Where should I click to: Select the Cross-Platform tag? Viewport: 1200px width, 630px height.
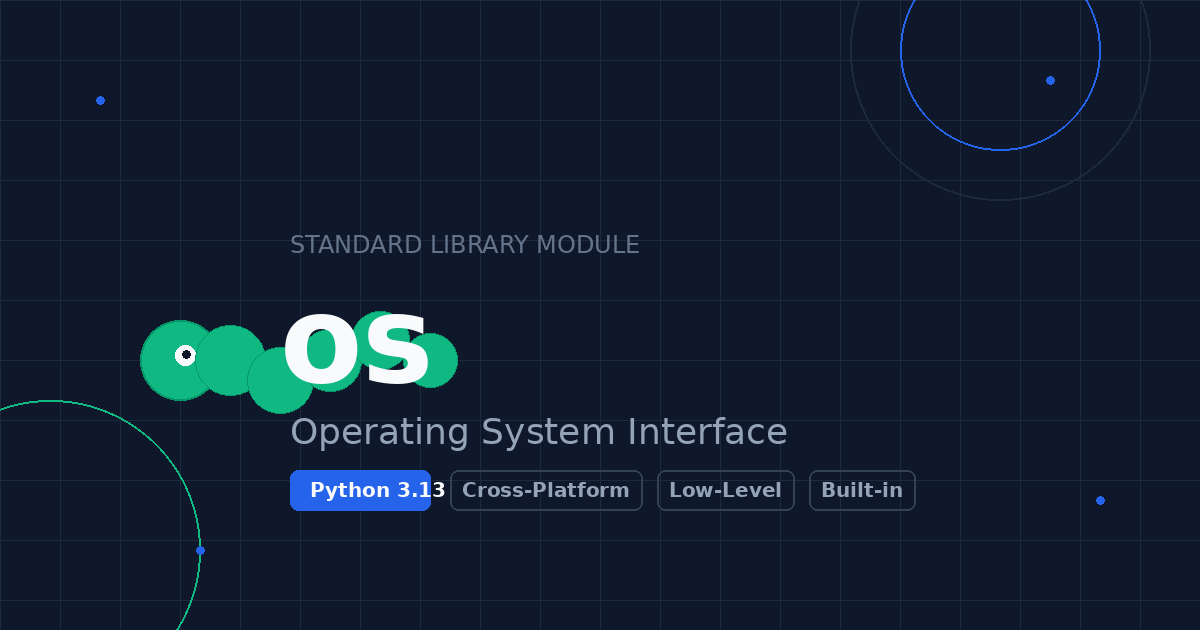click(x=546, y=490)
